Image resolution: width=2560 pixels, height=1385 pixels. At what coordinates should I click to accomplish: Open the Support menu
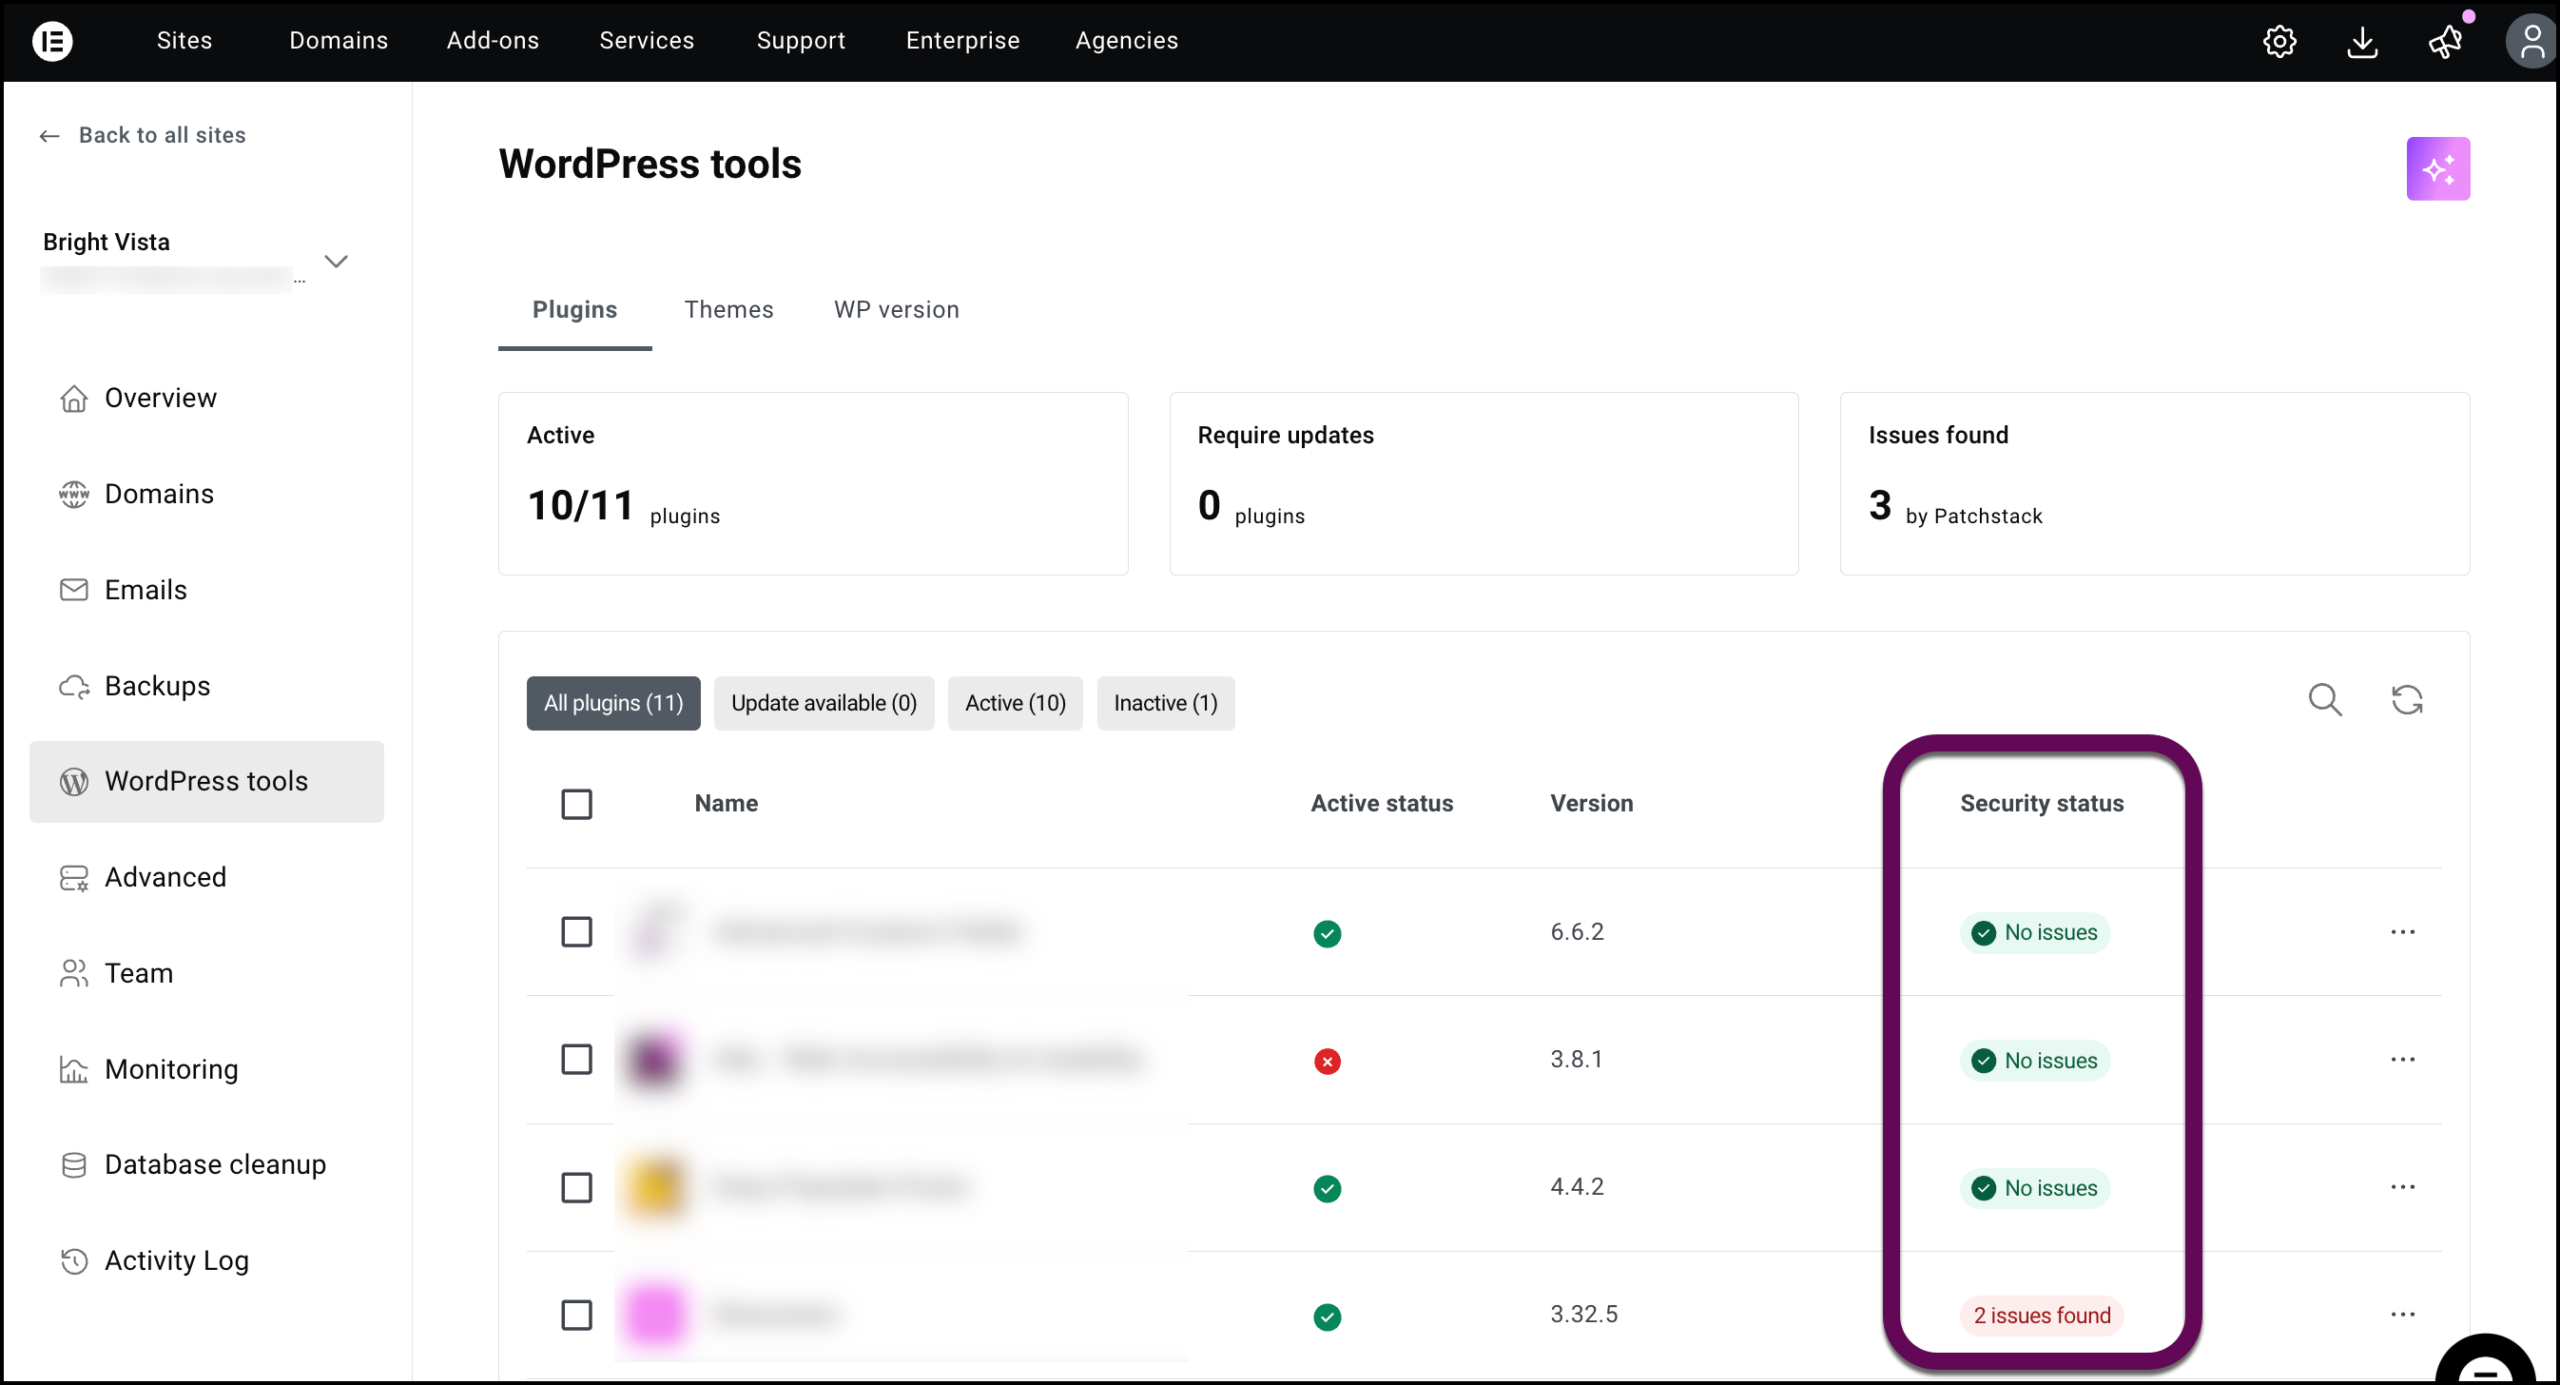800,41
